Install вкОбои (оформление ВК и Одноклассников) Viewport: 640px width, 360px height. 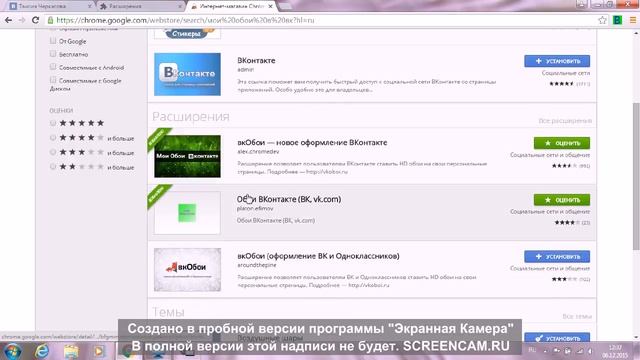tap(557, 256)
